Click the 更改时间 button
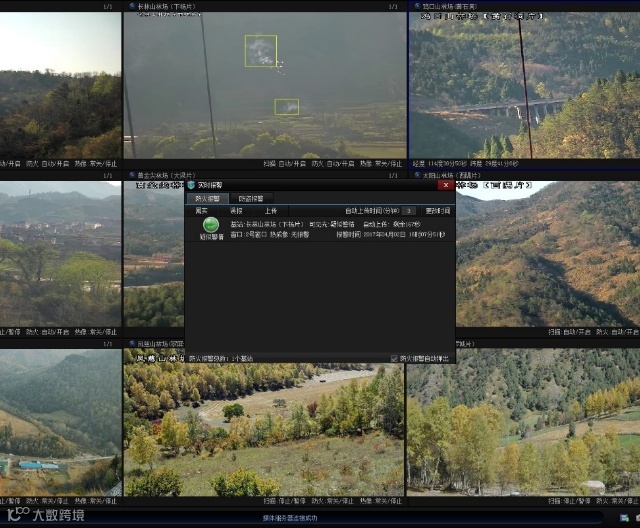 [438, 211]
